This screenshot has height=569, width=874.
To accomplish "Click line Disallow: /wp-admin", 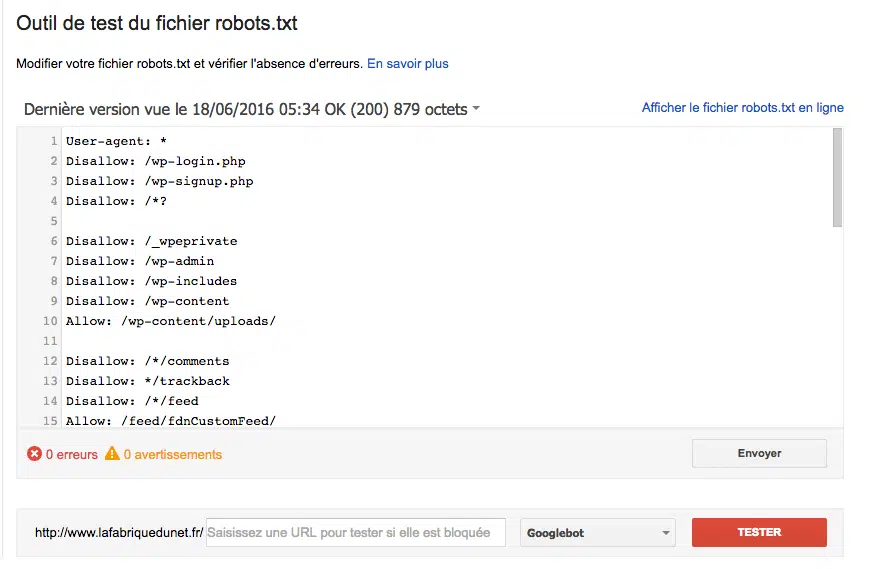I will (140, 261).
